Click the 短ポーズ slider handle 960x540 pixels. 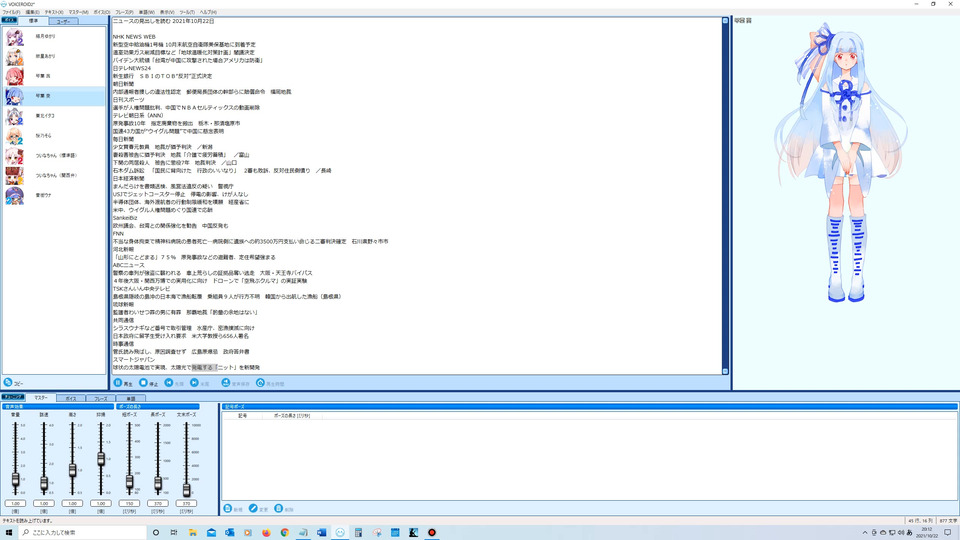(129, 482)
